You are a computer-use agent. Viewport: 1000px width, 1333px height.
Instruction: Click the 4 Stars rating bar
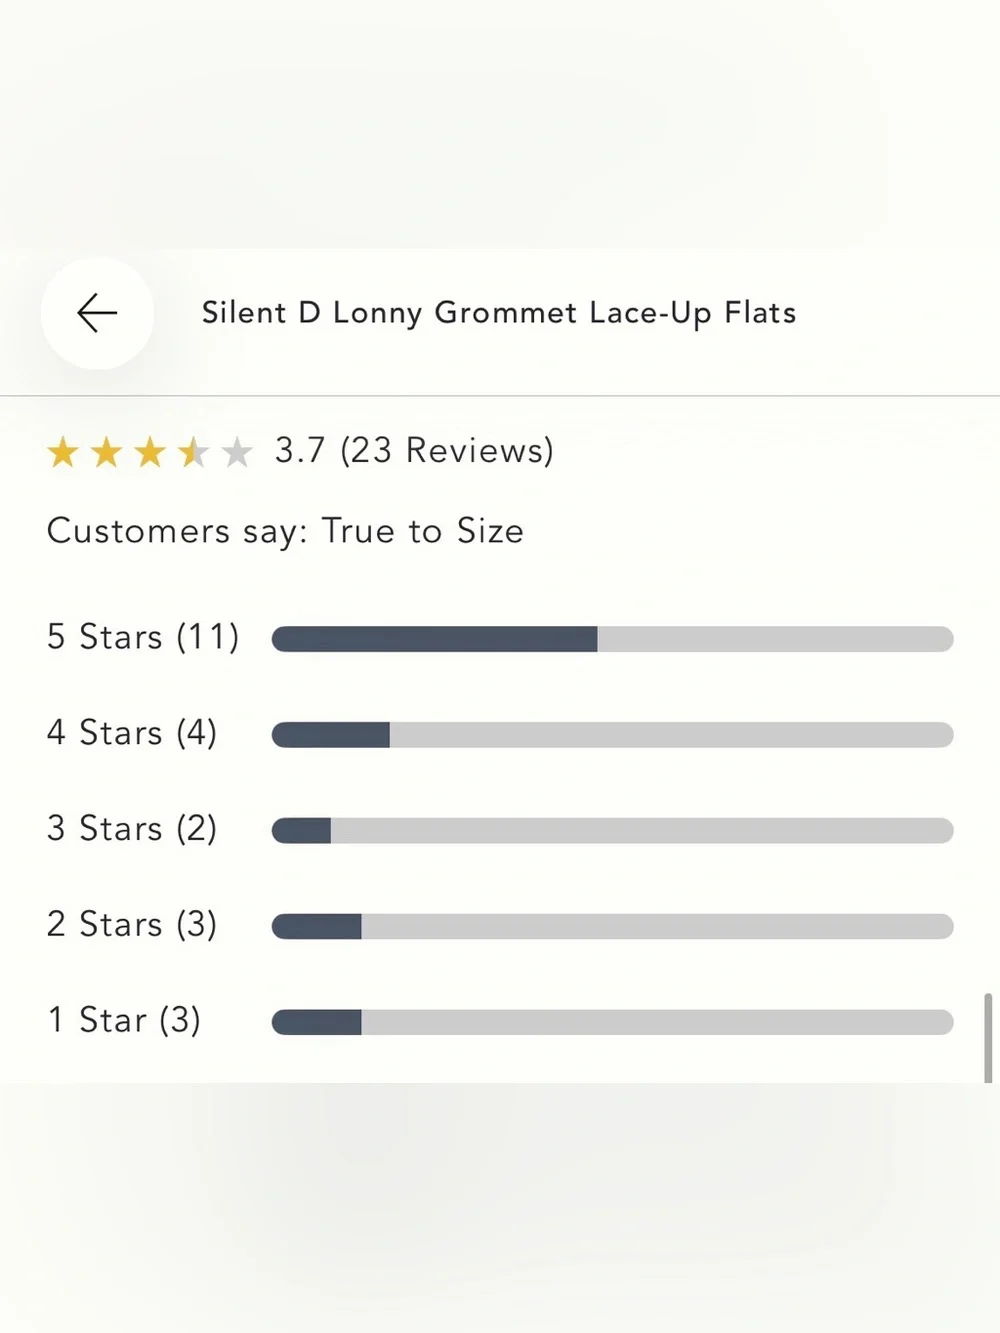612,735
